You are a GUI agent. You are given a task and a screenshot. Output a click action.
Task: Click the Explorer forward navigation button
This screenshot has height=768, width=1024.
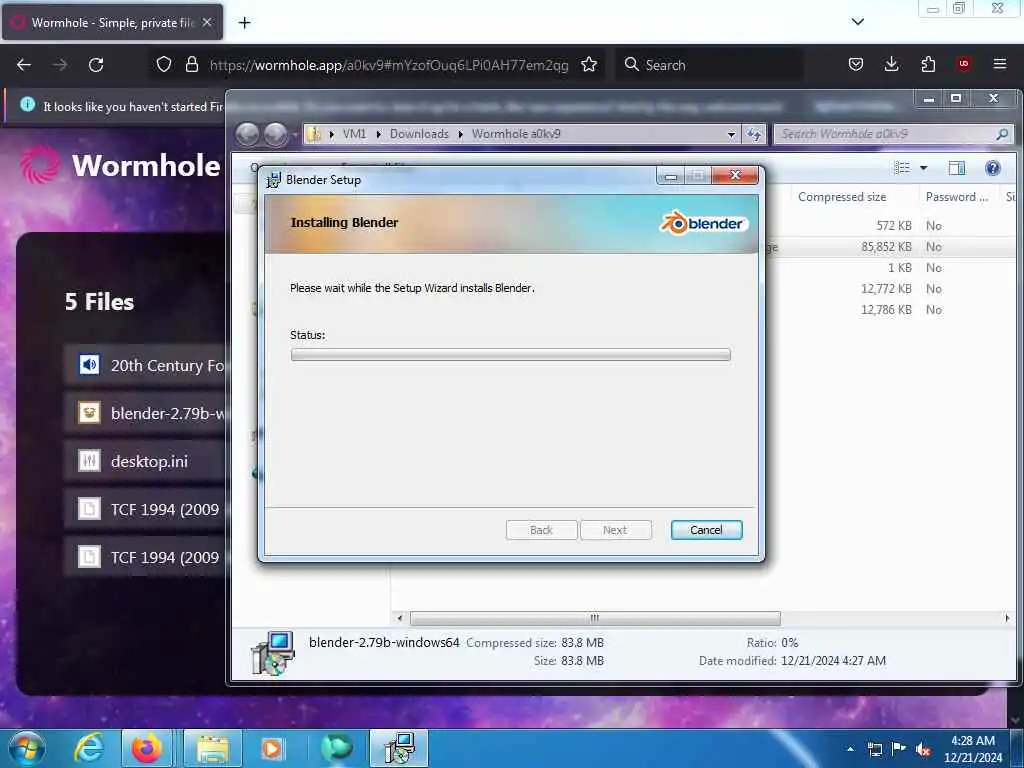point(276,135)
